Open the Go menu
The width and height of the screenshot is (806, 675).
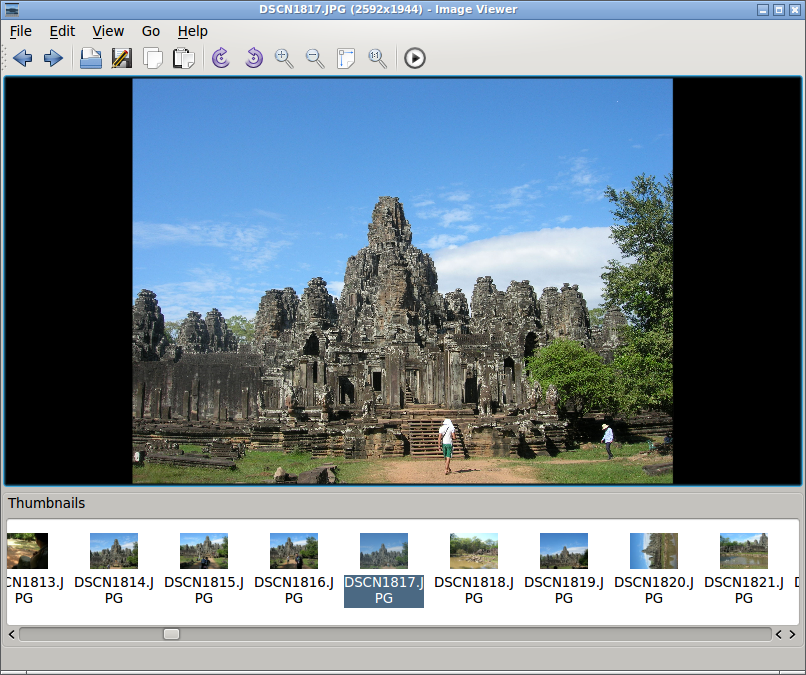coord(151,31)
